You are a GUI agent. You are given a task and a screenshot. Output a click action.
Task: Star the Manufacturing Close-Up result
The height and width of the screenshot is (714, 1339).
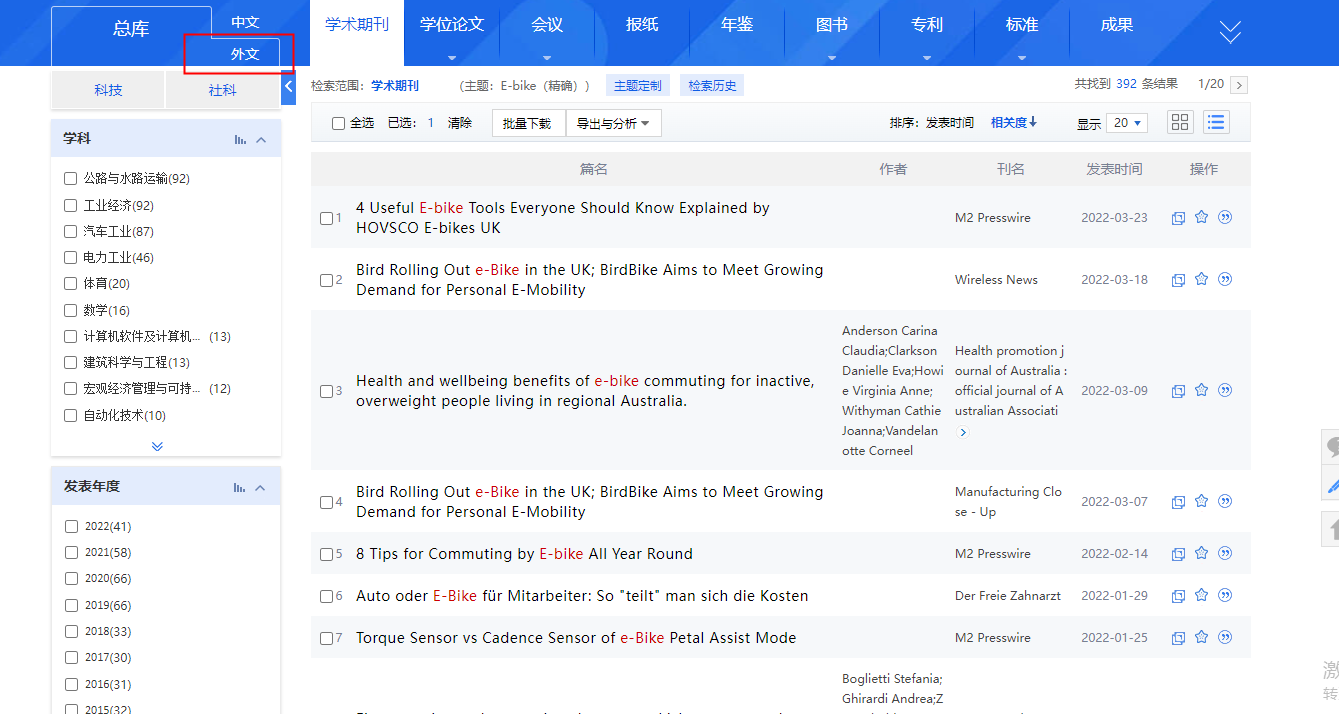(x=1202, y=501)
